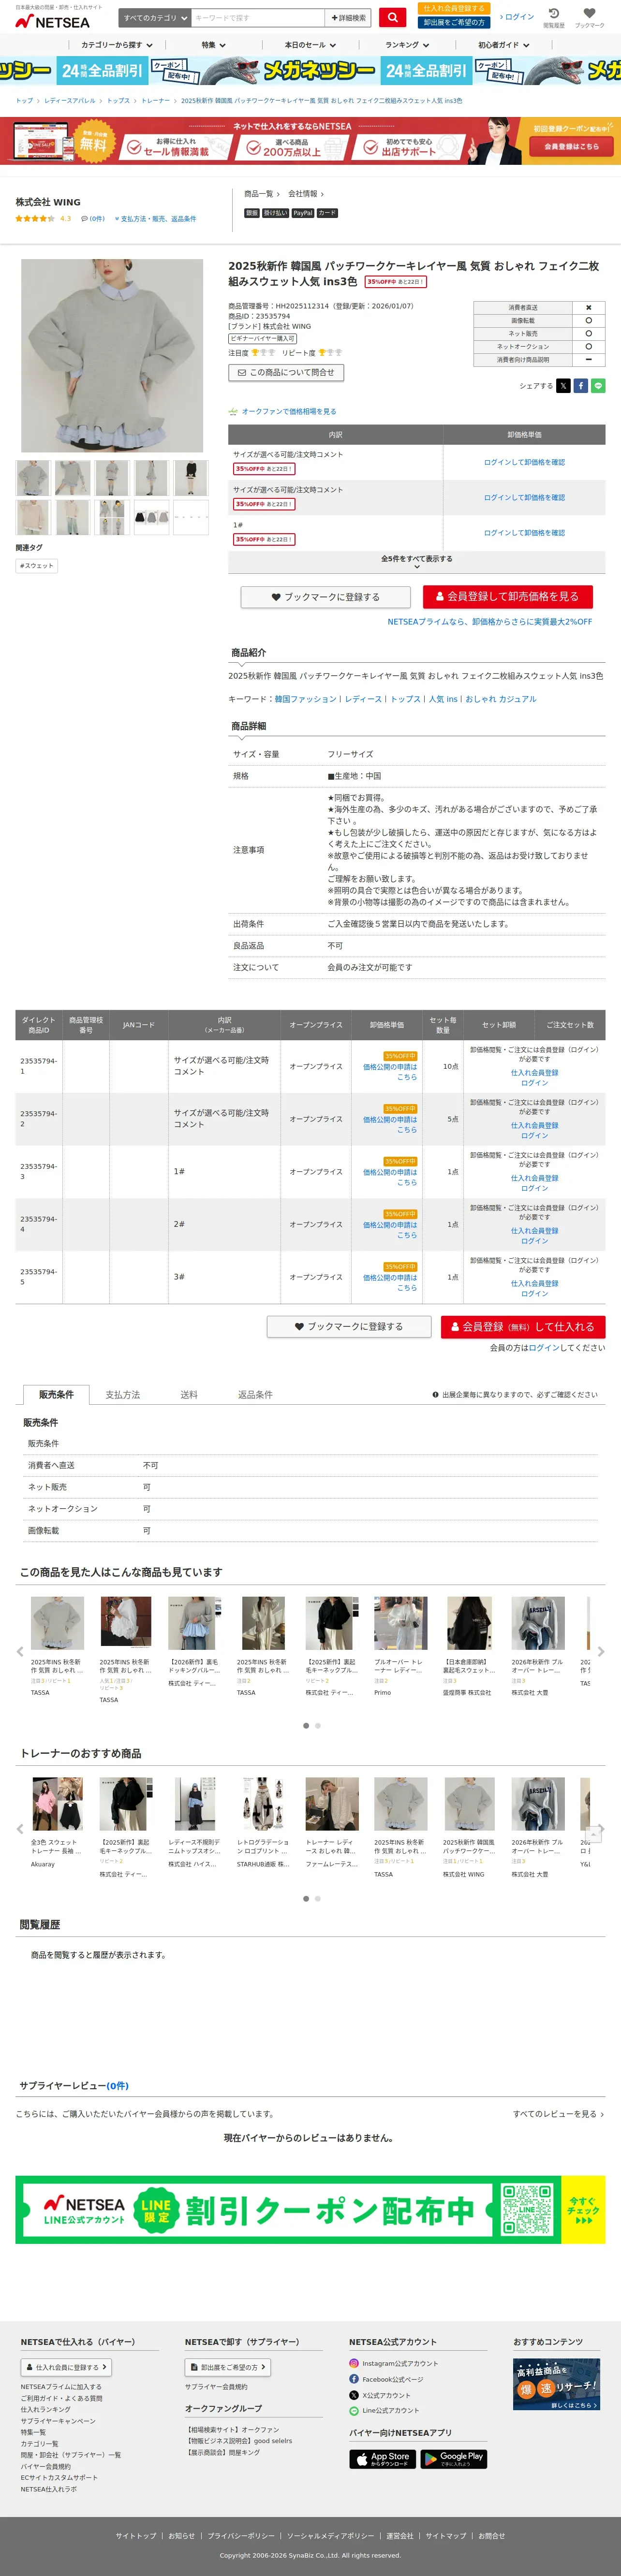Expand the カテゴリーから探す menu
Screen dimensions: 621x2576
pyautogui.click(x=117, y=45)
